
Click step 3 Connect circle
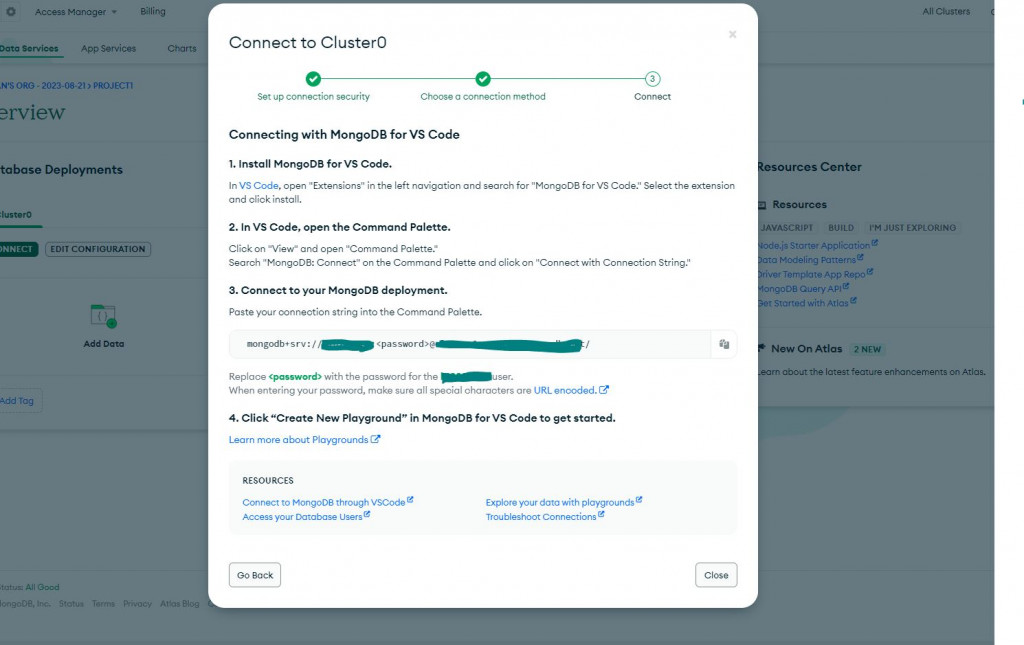pos(652,79)
